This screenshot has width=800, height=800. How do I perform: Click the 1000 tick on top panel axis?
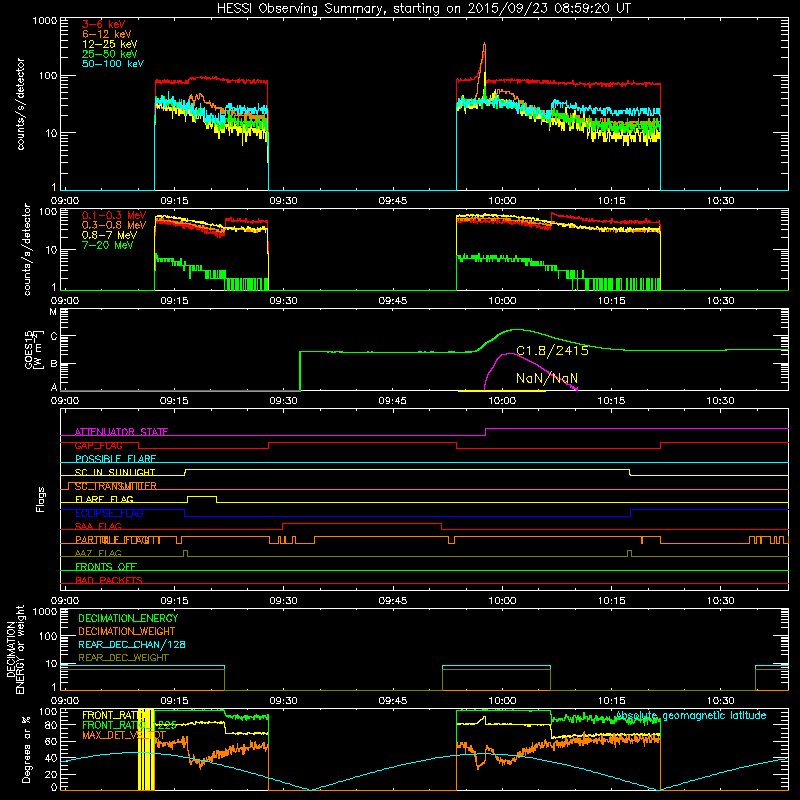pos(45,21)
